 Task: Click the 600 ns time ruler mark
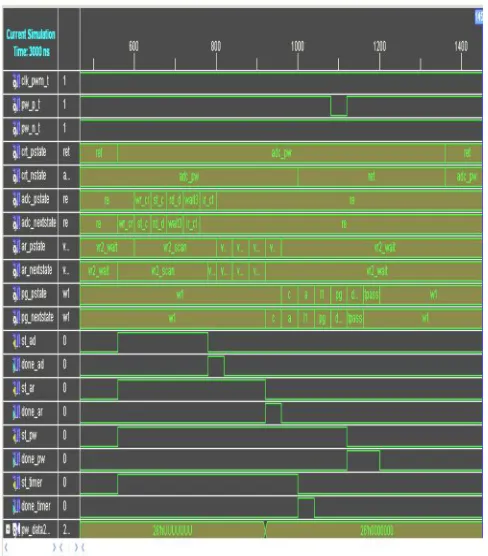(x=134, y=46)
